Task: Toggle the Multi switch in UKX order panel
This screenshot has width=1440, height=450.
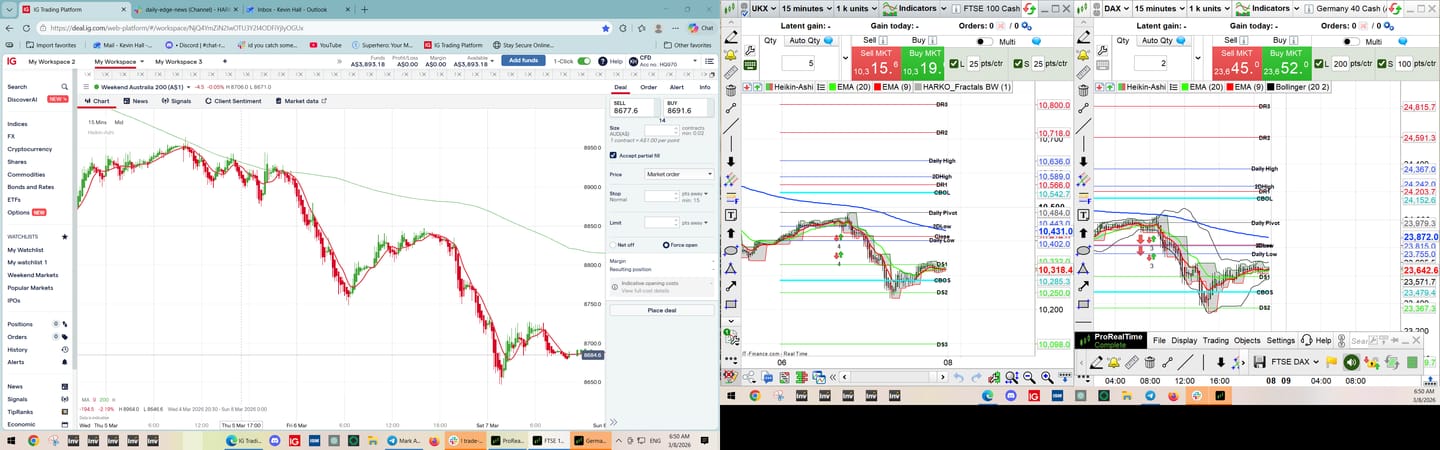Action: (x=985, y=42)
